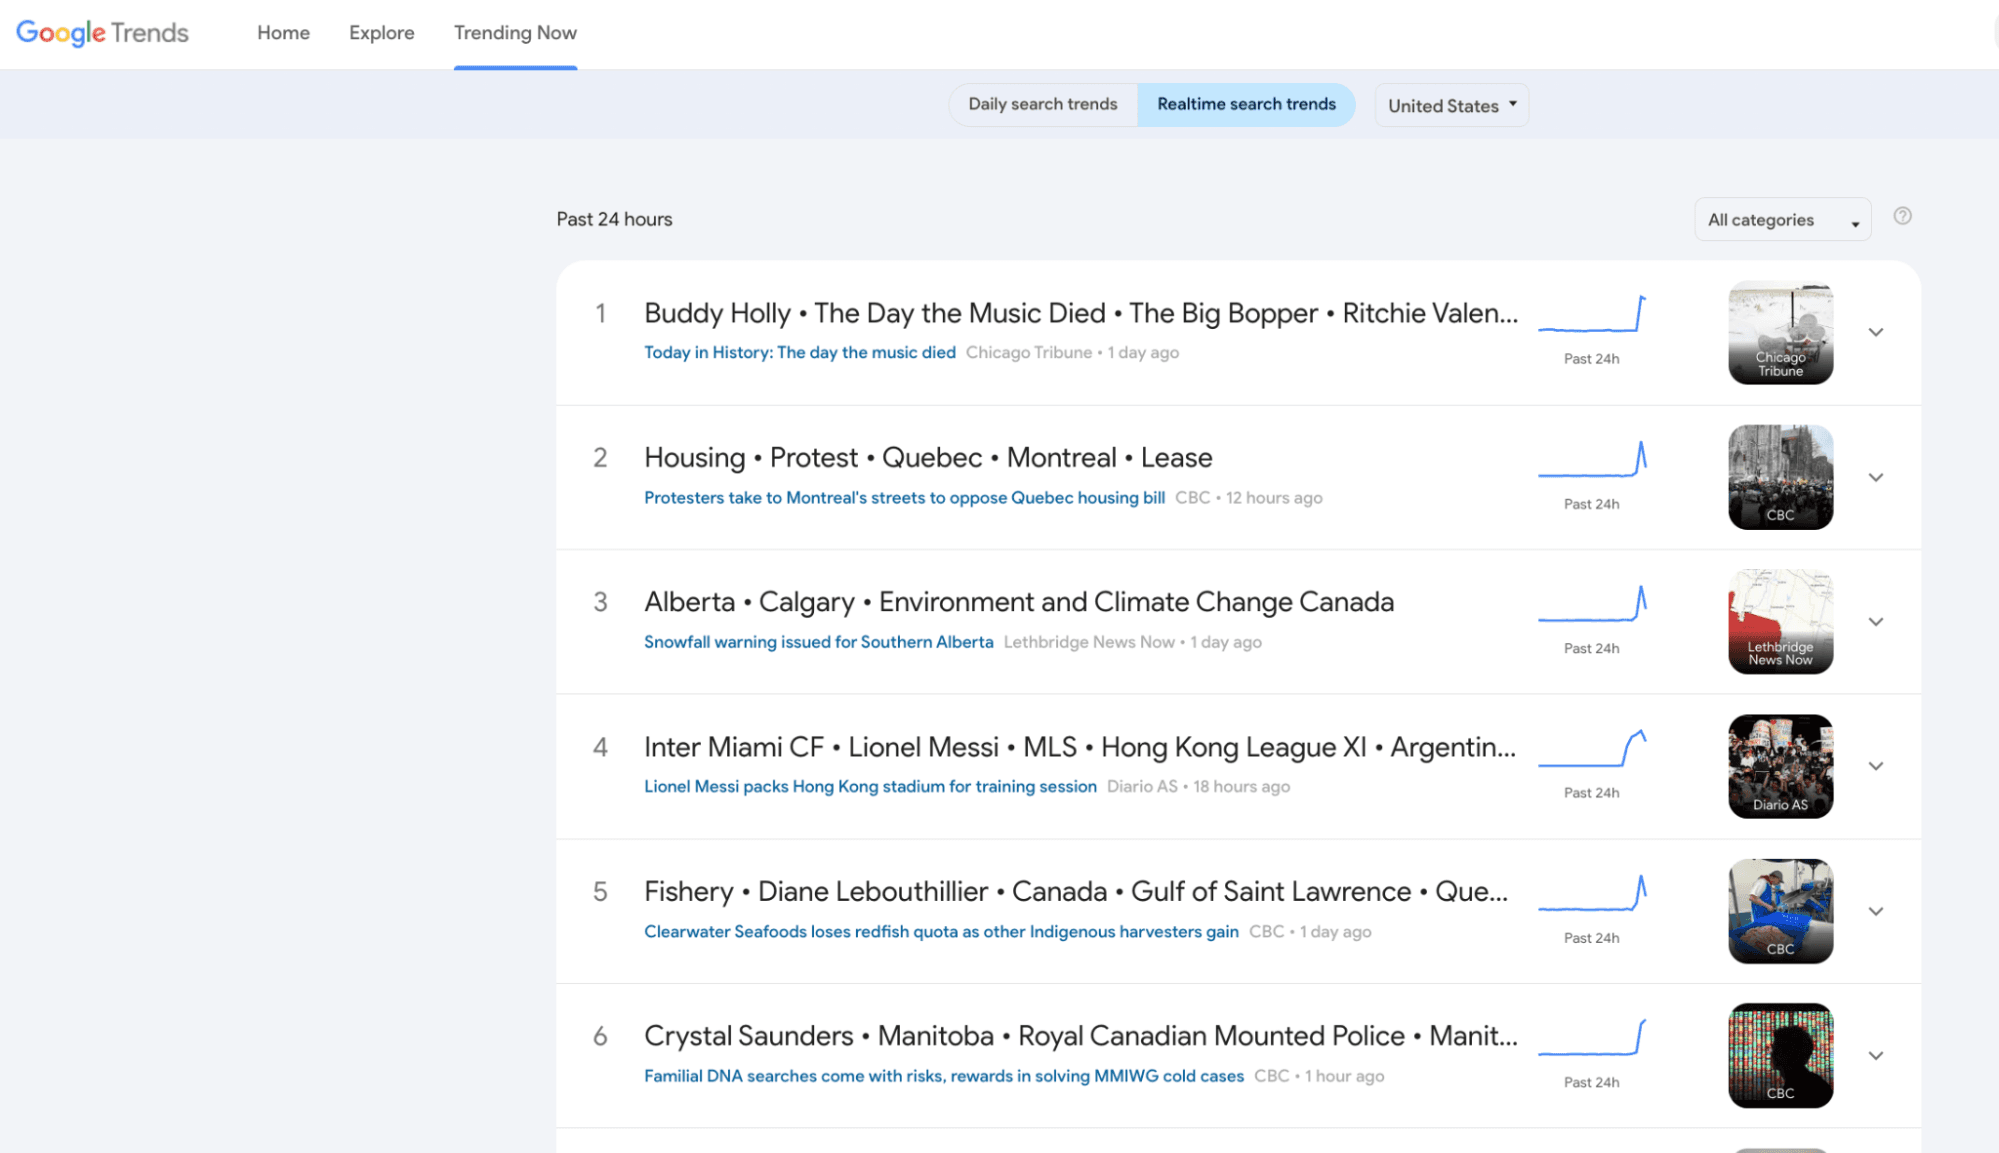
Task: Open the Chicago Tribune article thumbnail
Action: (1780, 333)
